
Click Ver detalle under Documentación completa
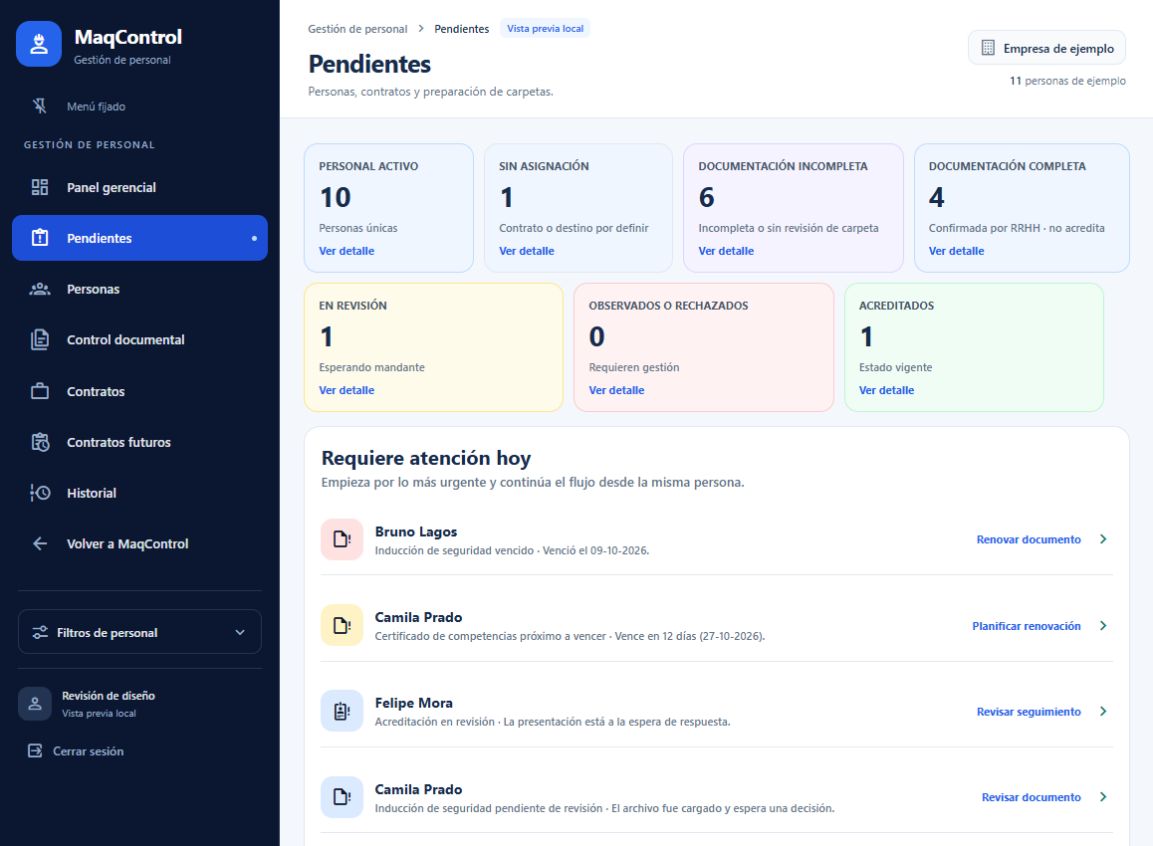click(x=956, y=251)
